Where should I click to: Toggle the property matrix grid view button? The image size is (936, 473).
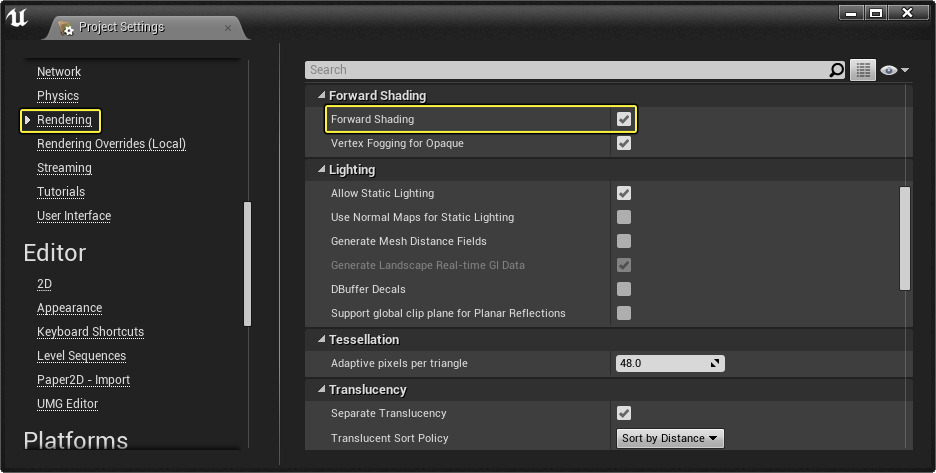(x=863, y=70)
